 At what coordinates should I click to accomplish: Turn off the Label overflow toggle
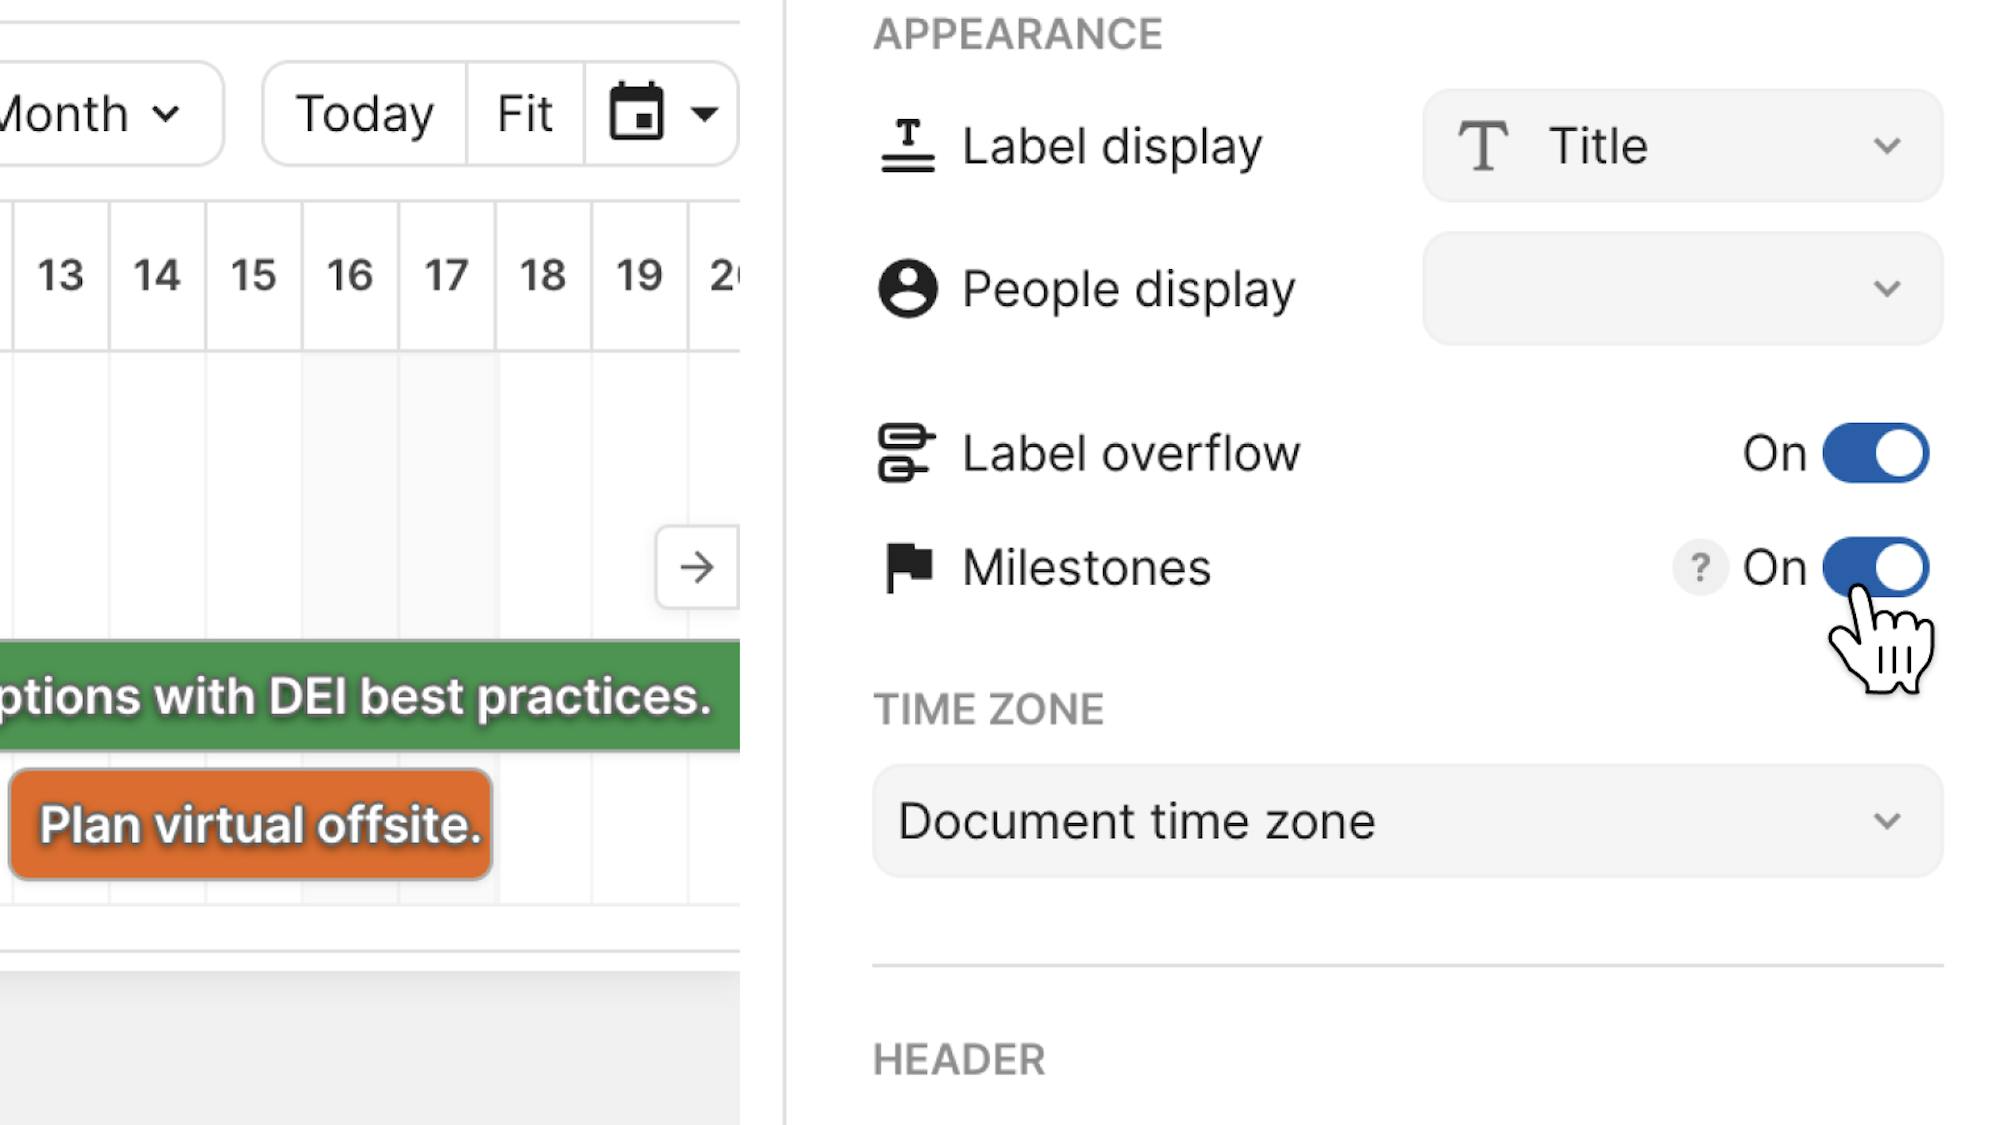1875,453
